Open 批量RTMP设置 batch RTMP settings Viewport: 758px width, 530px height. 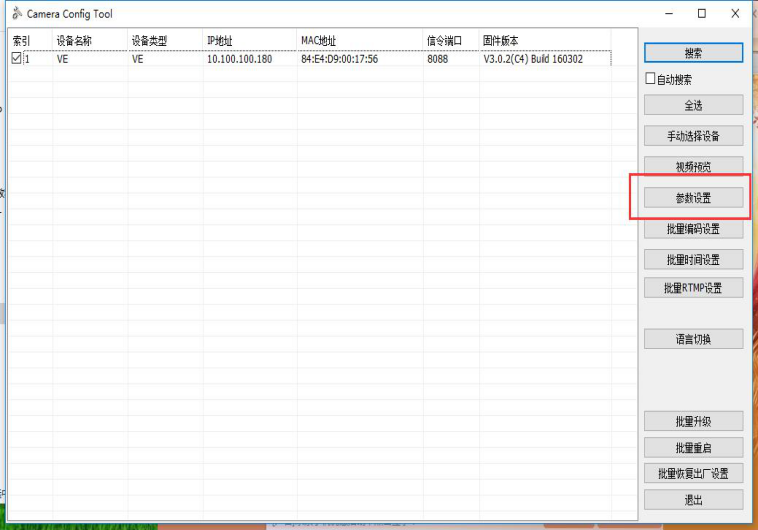coord(693,288)
